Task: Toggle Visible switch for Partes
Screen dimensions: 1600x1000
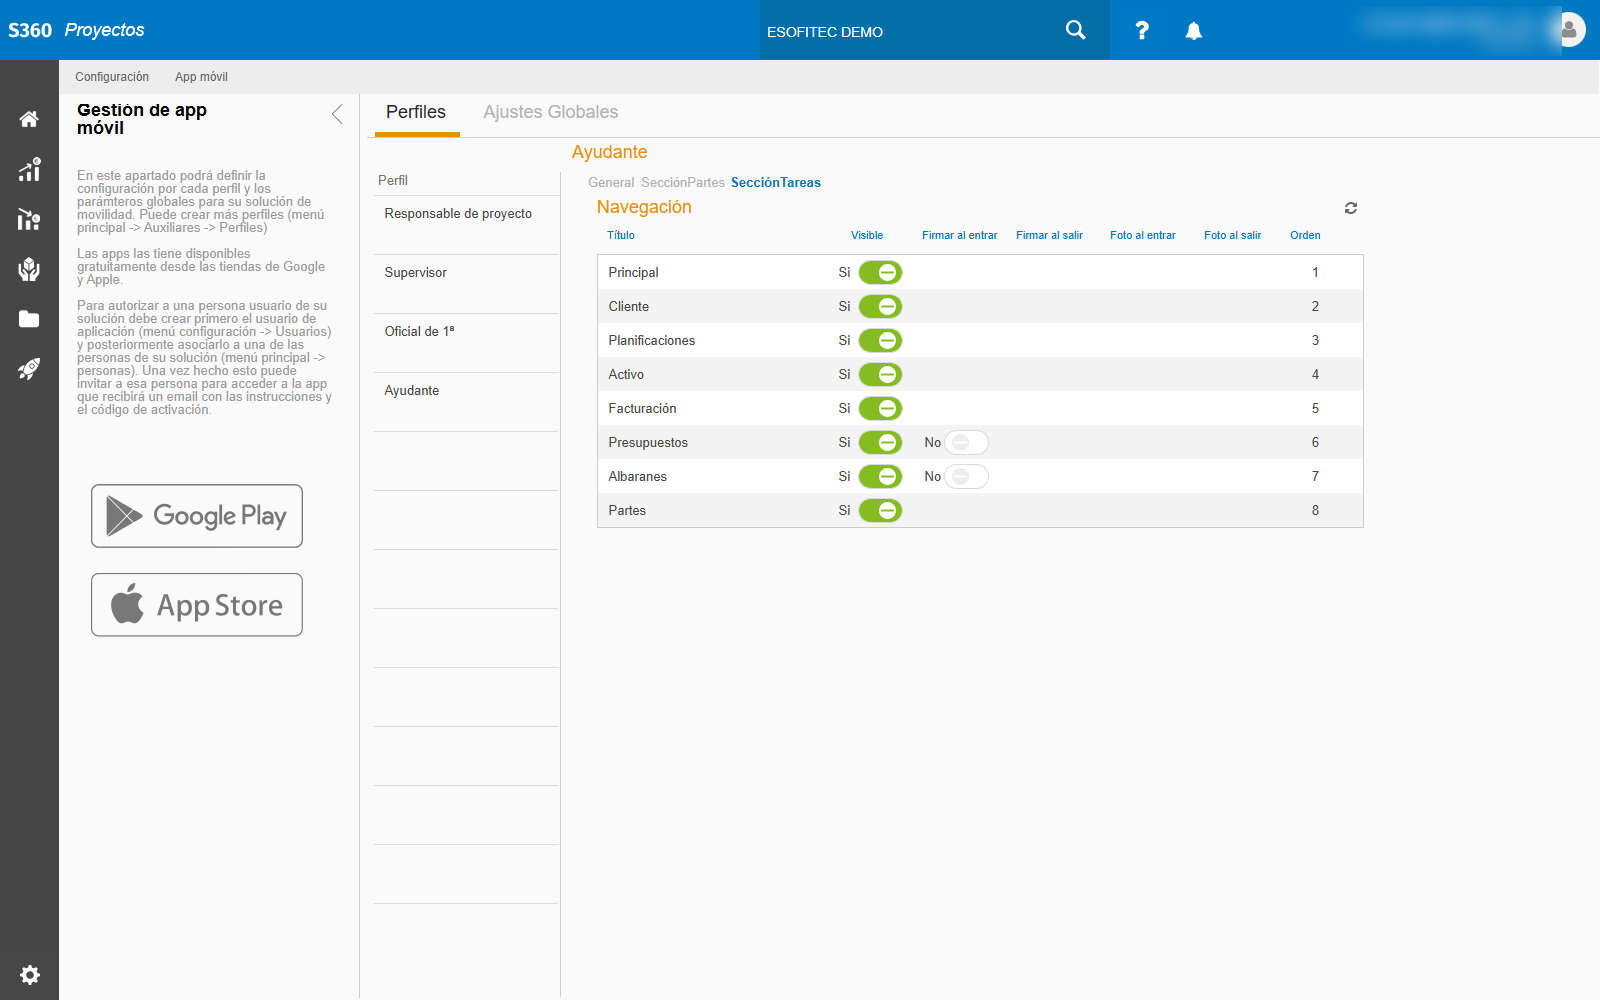Action: pyautogui.click(x=881, y=510)
